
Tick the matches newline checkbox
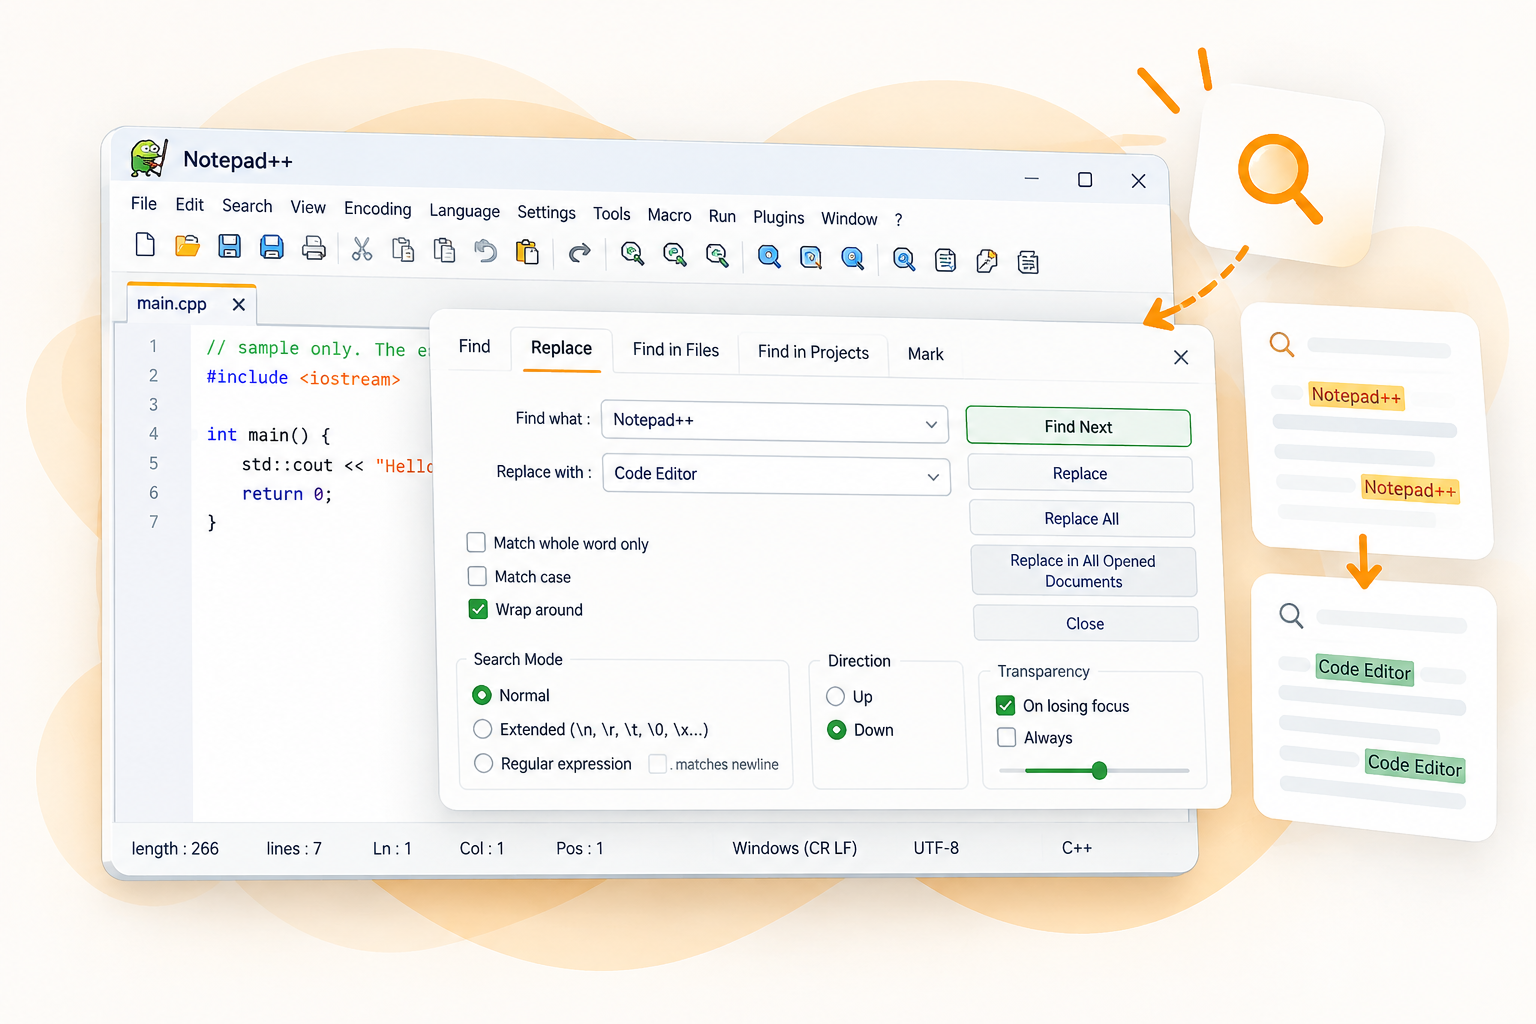tap(658, 764)
